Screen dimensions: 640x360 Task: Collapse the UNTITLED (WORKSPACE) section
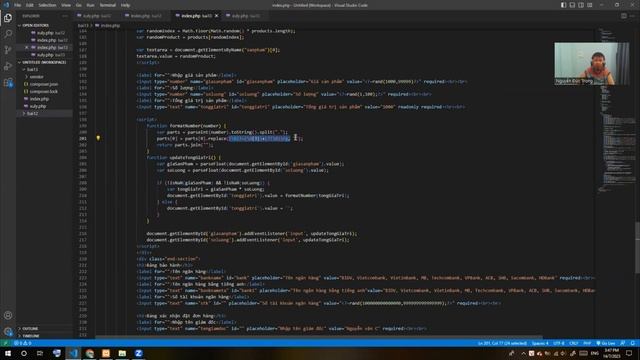click(x=44, y=62)
